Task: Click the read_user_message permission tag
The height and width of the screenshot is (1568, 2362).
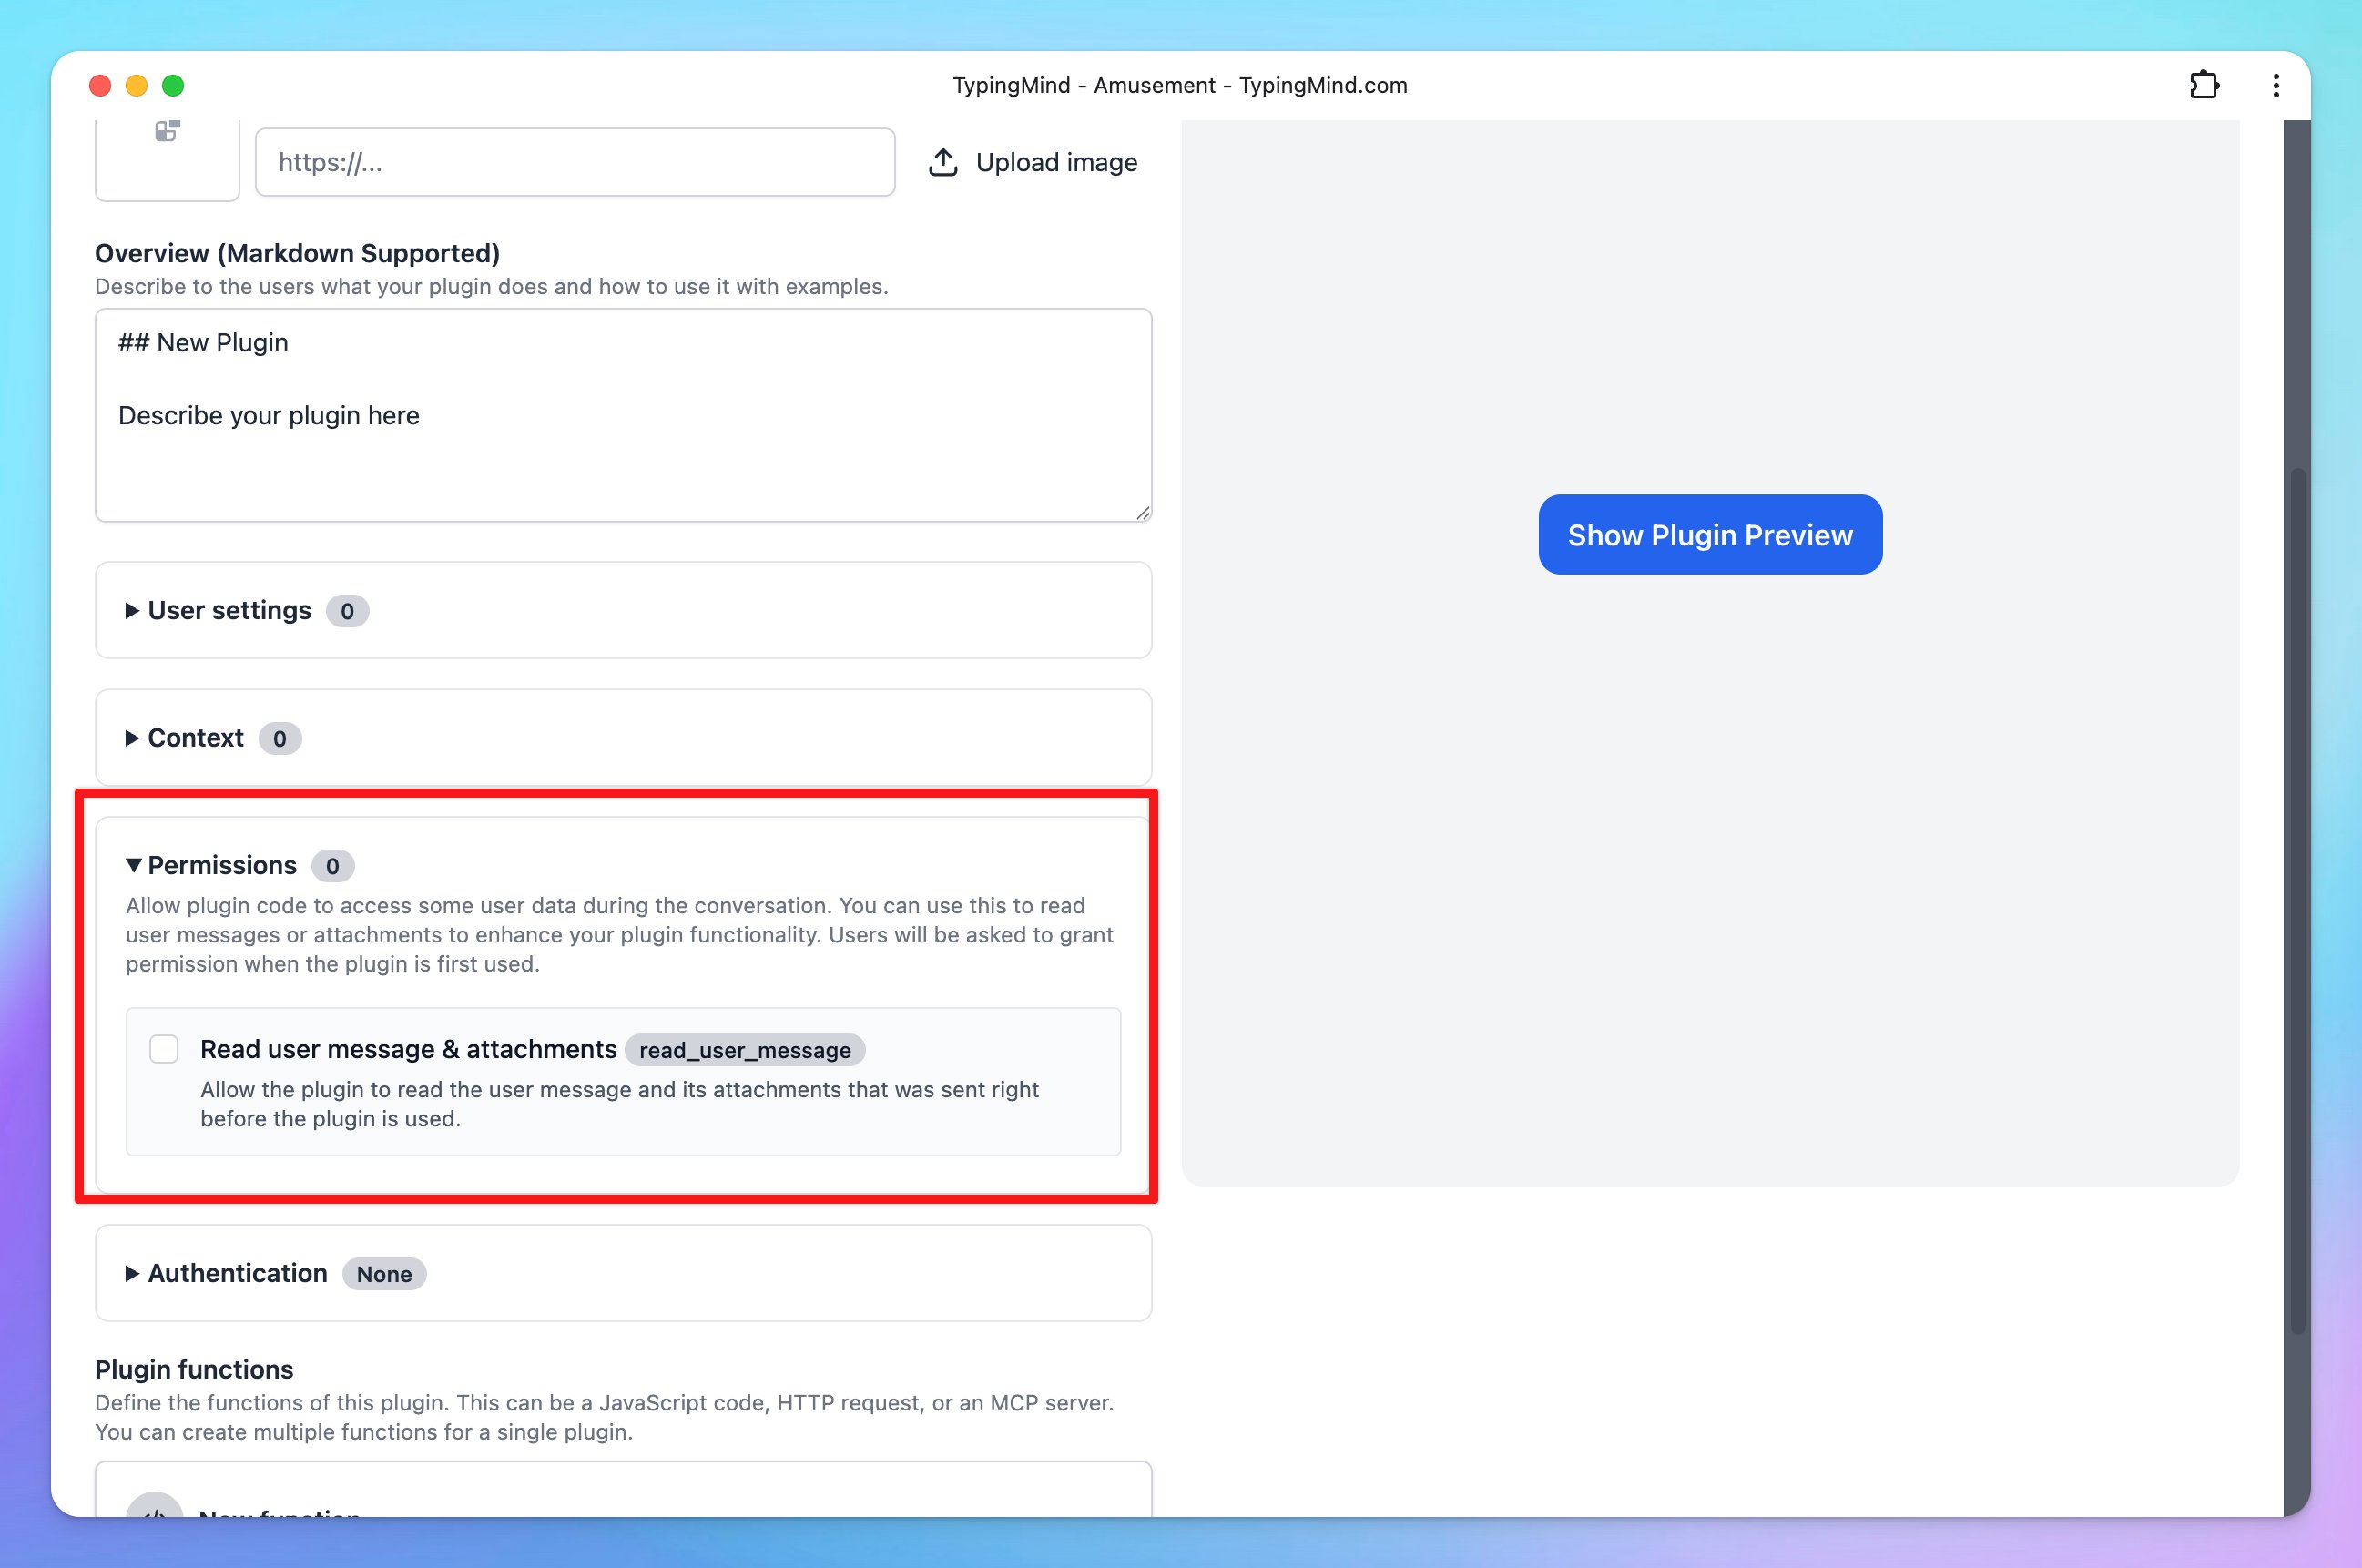Action: point(745,1050)
